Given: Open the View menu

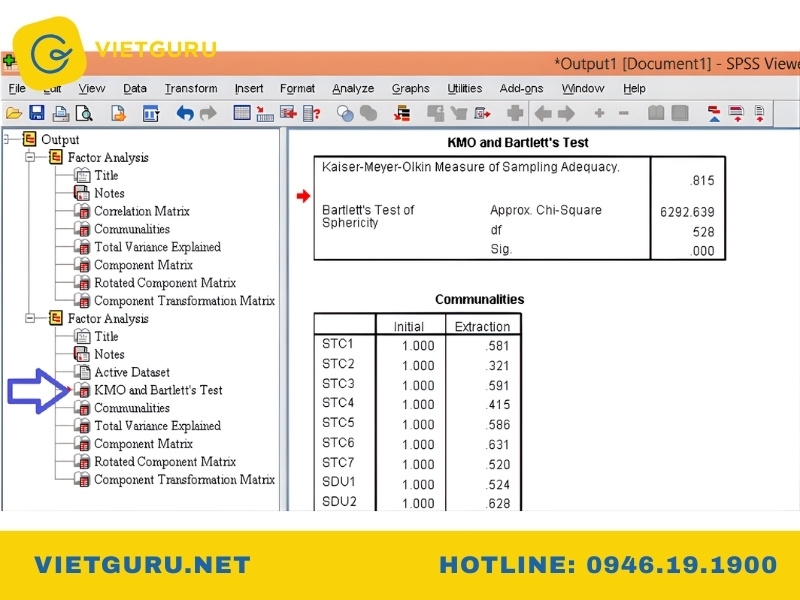Looking at the screenshot, I should [x=92, y=88].
